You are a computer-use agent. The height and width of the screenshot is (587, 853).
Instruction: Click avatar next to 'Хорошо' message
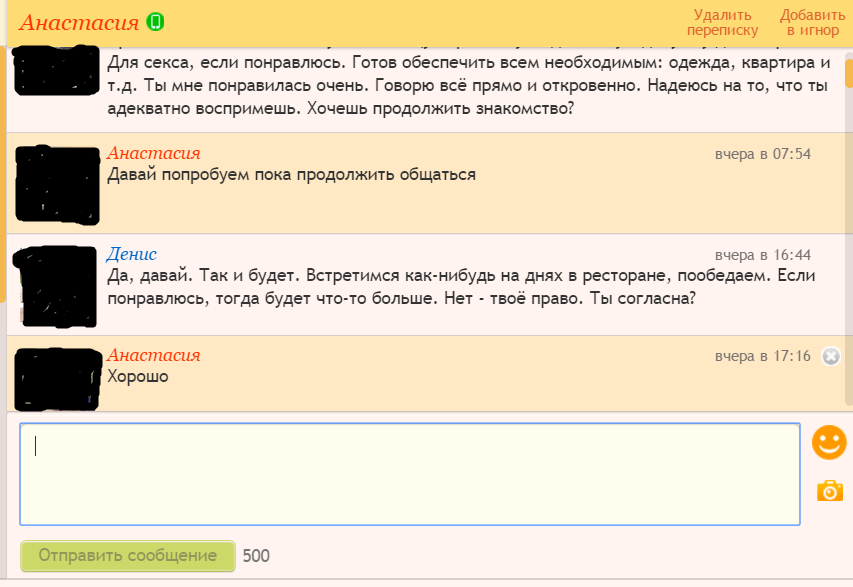pos(58,375)
